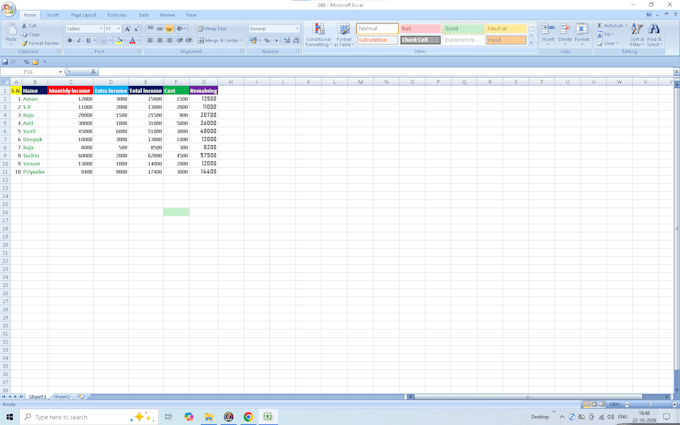
Task: Toggle Italic formatting
Action: click(79, 40)
